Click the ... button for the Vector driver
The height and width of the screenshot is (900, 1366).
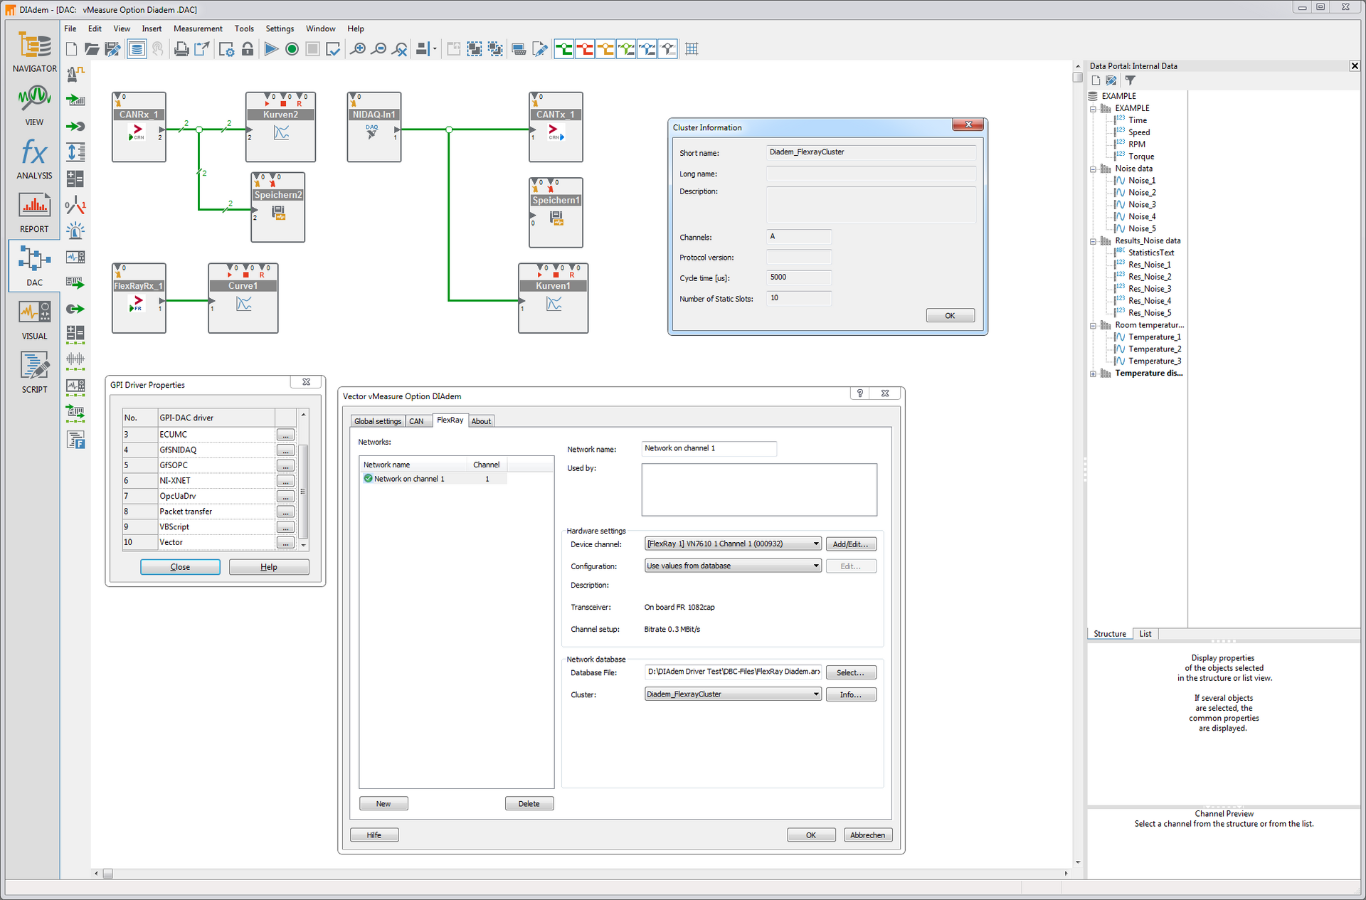(x=285, y=543)
